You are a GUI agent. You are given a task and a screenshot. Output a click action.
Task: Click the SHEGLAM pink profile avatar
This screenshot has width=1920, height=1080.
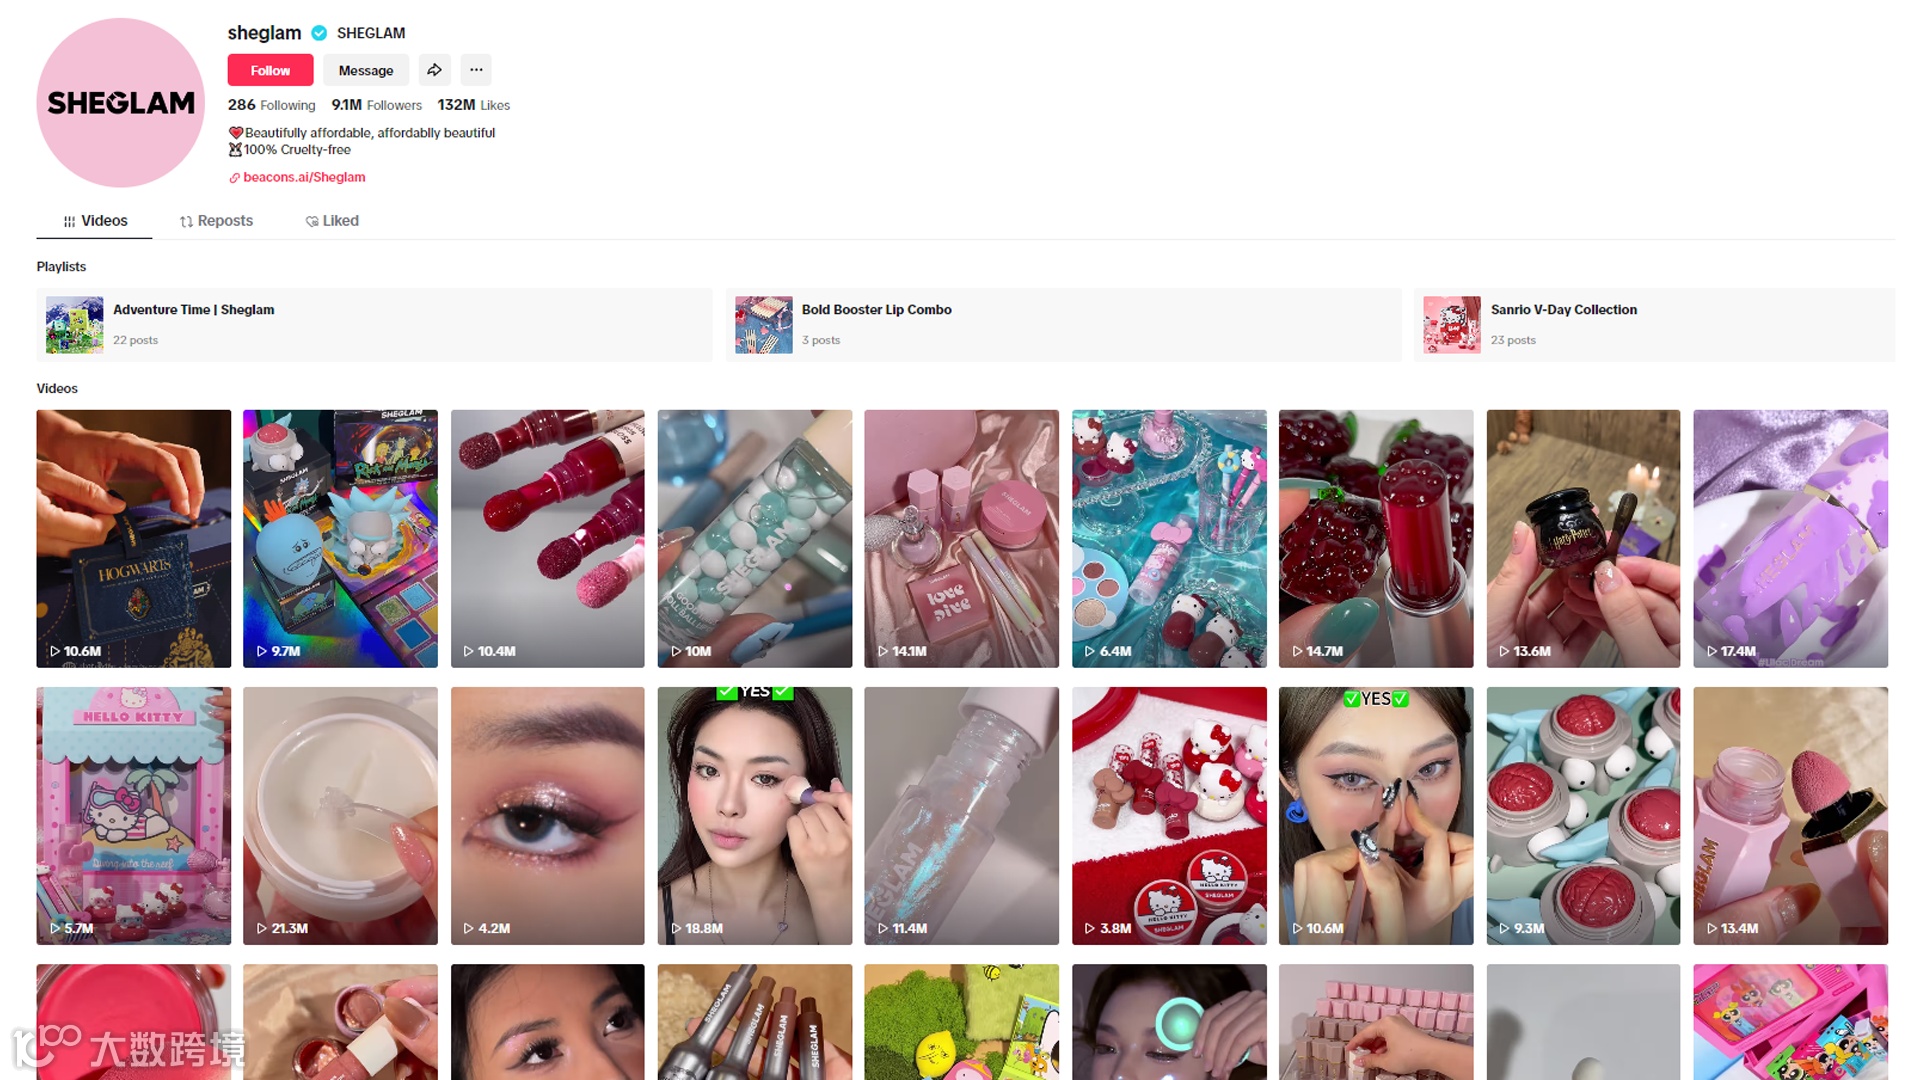121,102
